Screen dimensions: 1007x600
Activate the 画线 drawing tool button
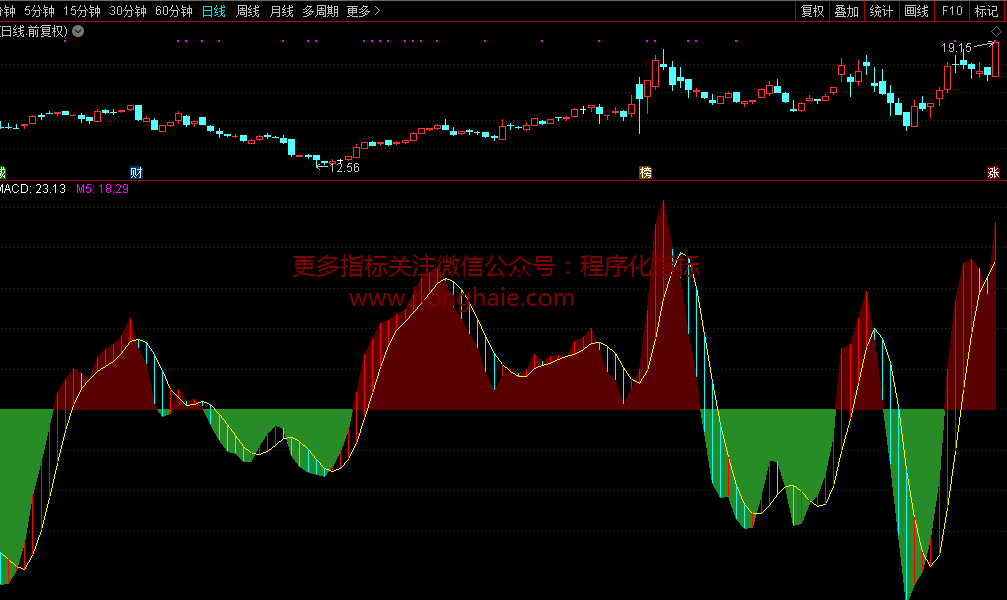pos(916,11)
